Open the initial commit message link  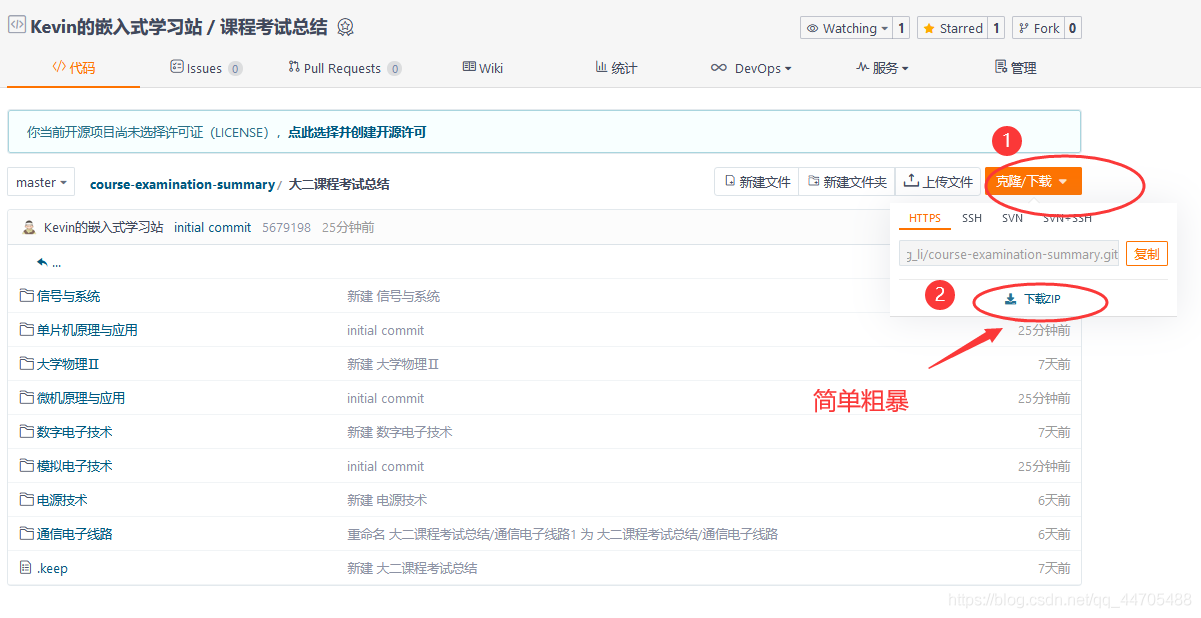coord(212,227)
